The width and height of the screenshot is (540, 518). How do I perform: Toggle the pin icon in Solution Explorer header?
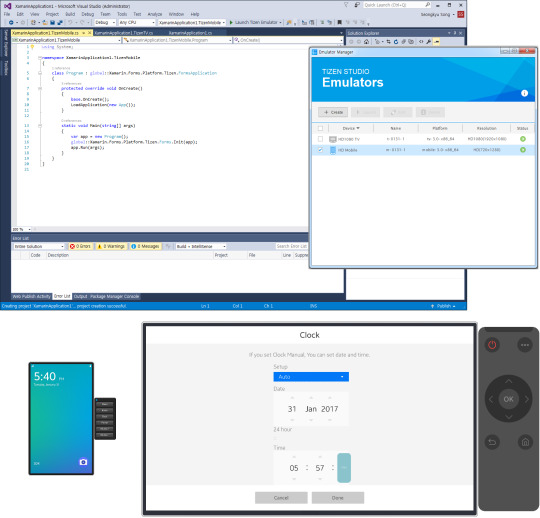tap(455, 33)
